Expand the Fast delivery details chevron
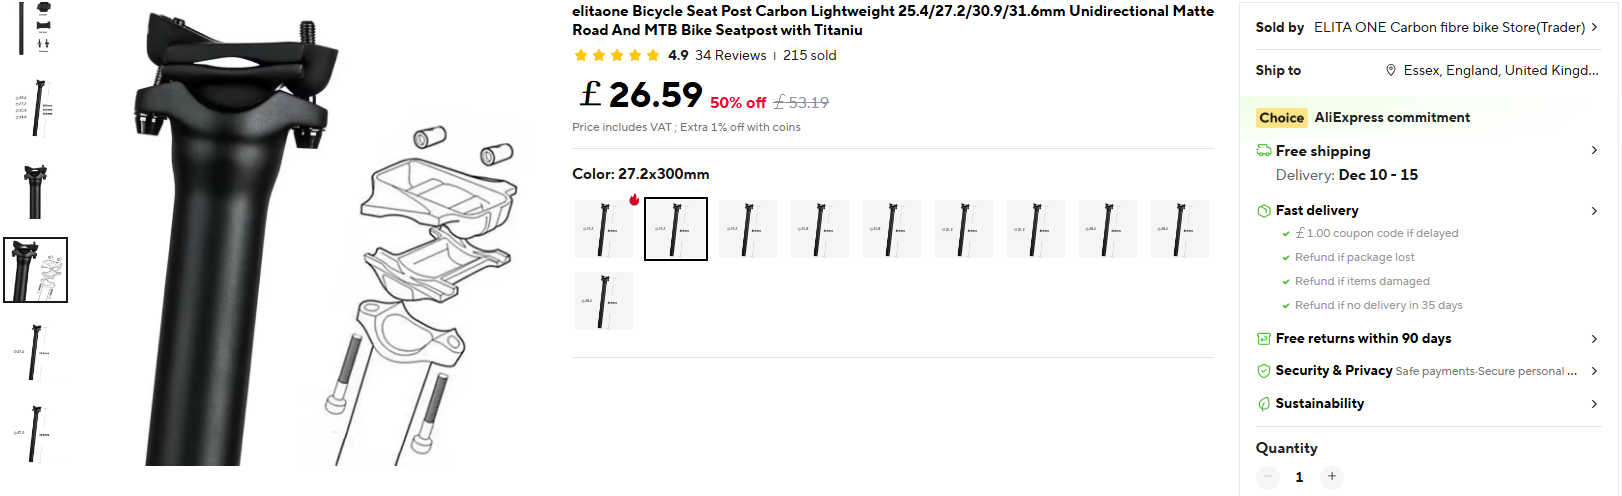This screenshot has height=496, width=1622. (1594, 210)
